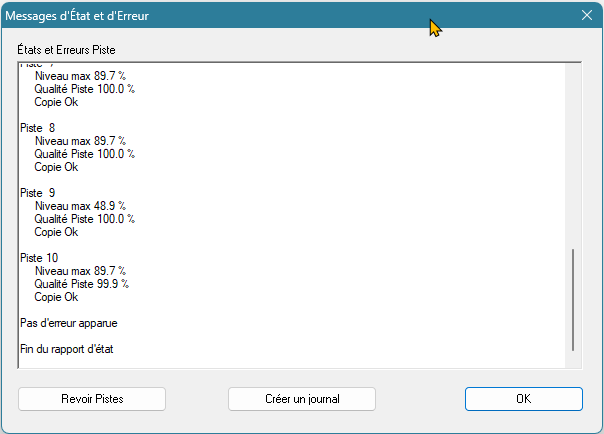Click the empty scrollbar track above the thumb
The width and height of the screenshot is (604, 434).
(x=573, y=150)
